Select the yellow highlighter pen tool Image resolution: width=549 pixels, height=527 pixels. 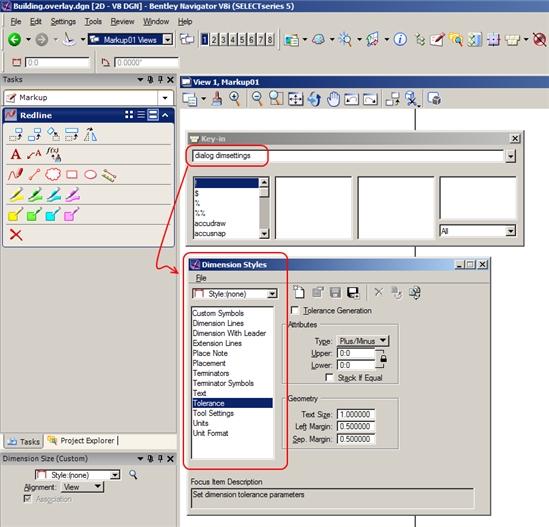[x=16, y=195]
